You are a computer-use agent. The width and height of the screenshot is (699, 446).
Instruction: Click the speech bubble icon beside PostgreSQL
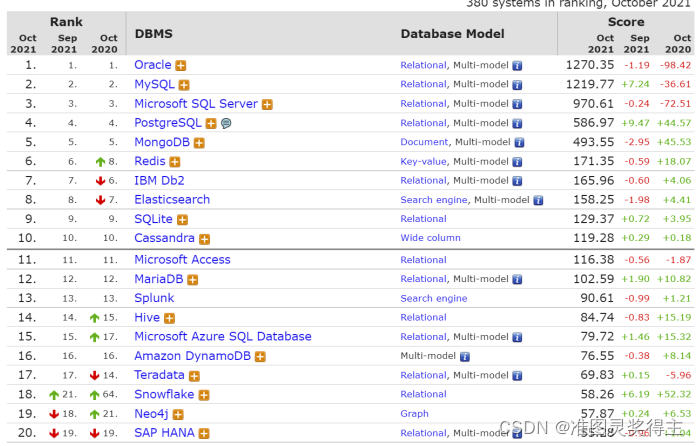coord(226,123)
